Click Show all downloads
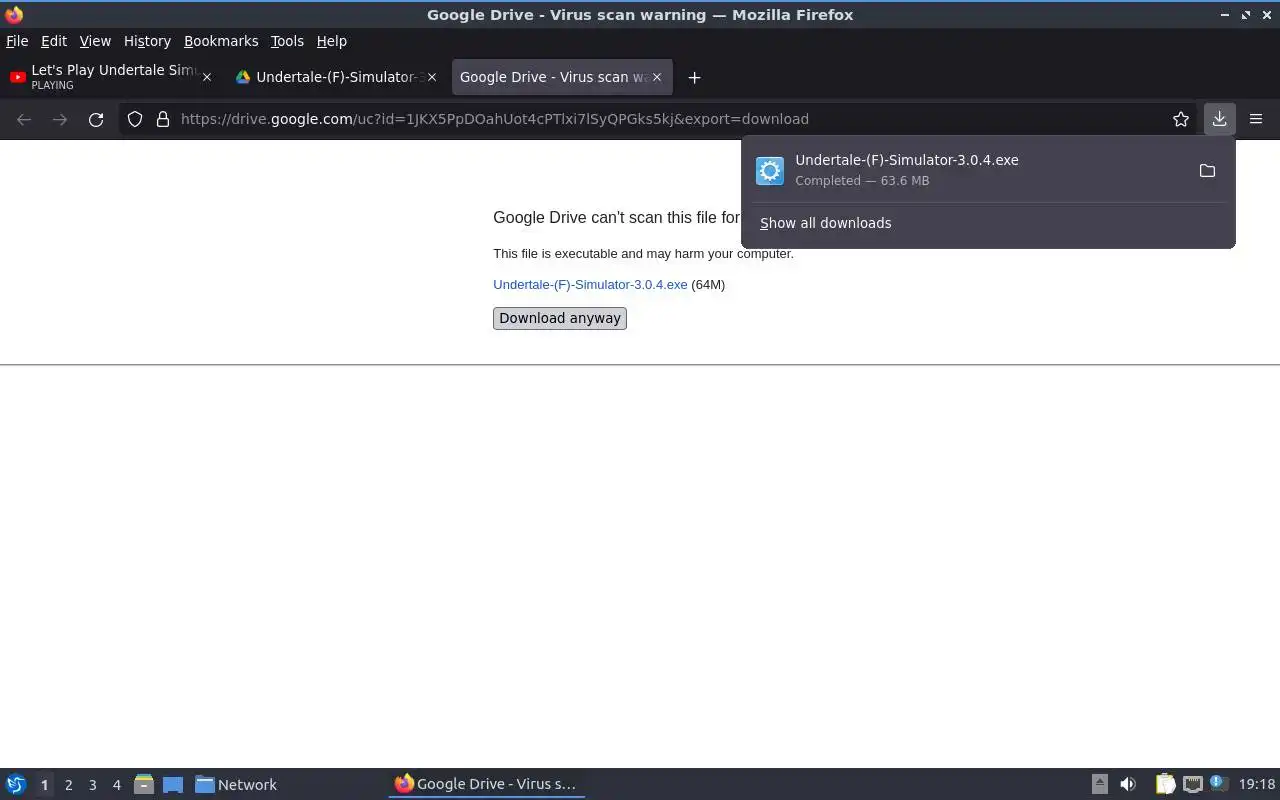Image resolution: width=1280 pixels, height=800 pixels. tap(825, 223)
